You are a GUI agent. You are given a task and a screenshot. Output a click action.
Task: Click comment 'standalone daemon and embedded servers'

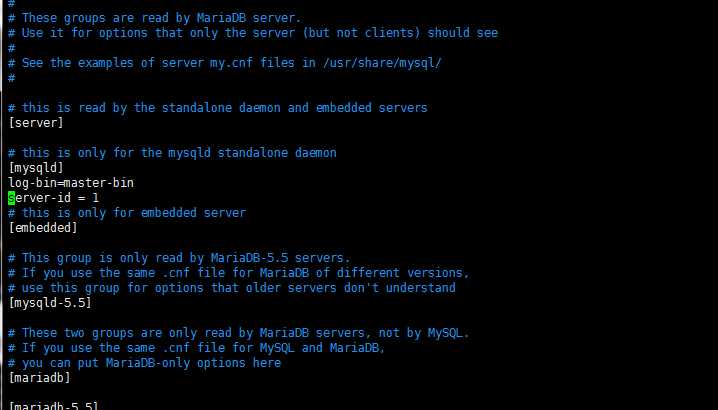click(218, 108)
